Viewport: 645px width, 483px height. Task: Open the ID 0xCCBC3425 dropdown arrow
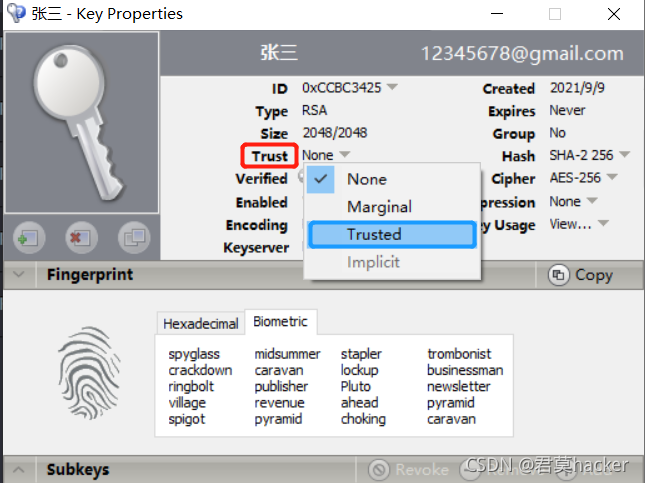tap(392, 87)
